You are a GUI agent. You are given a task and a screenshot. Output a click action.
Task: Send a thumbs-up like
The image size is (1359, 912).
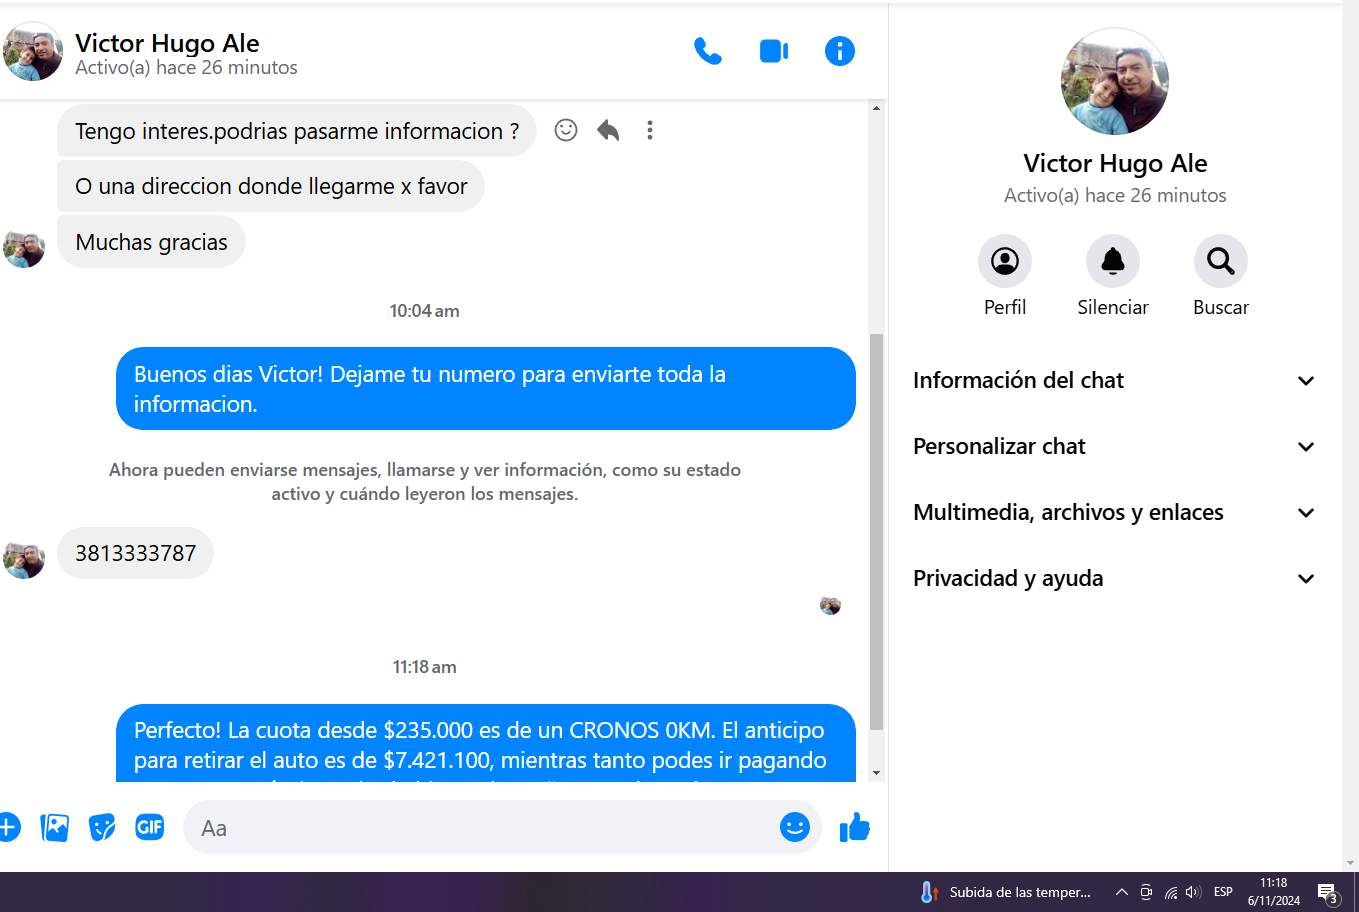[855, 827]
